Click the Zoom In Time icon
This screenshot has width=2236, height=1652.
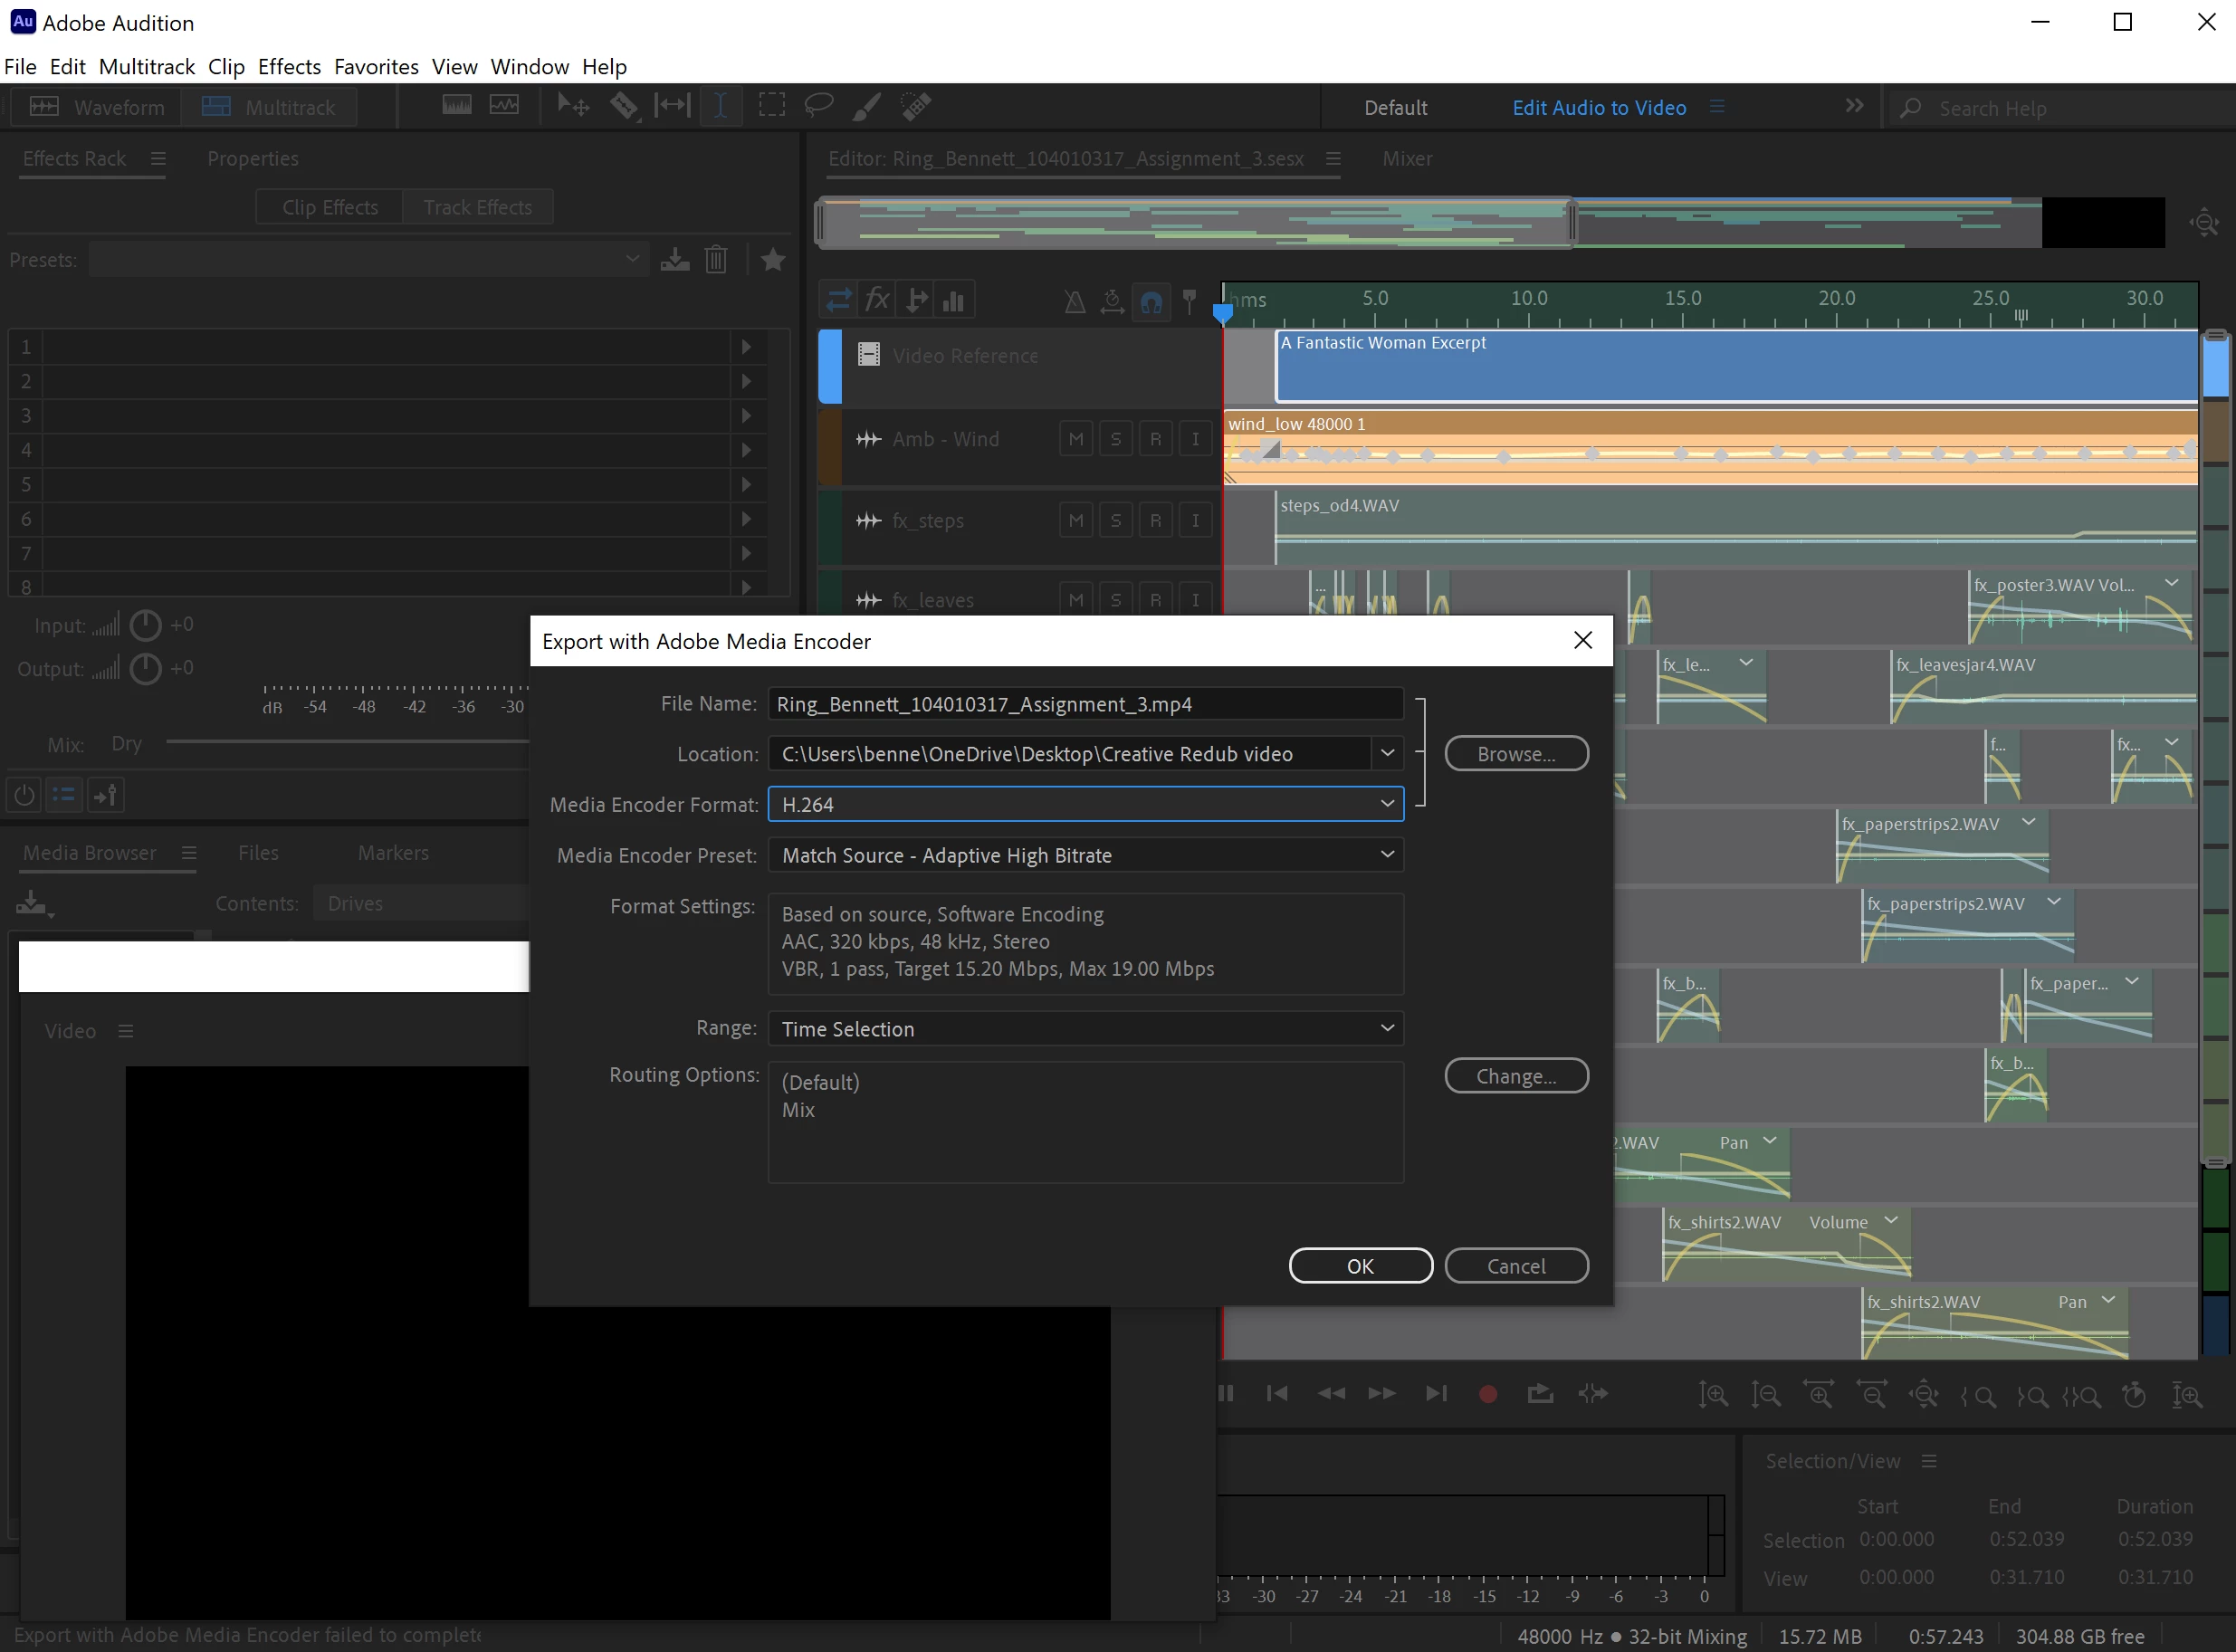click(1818, 1394)
